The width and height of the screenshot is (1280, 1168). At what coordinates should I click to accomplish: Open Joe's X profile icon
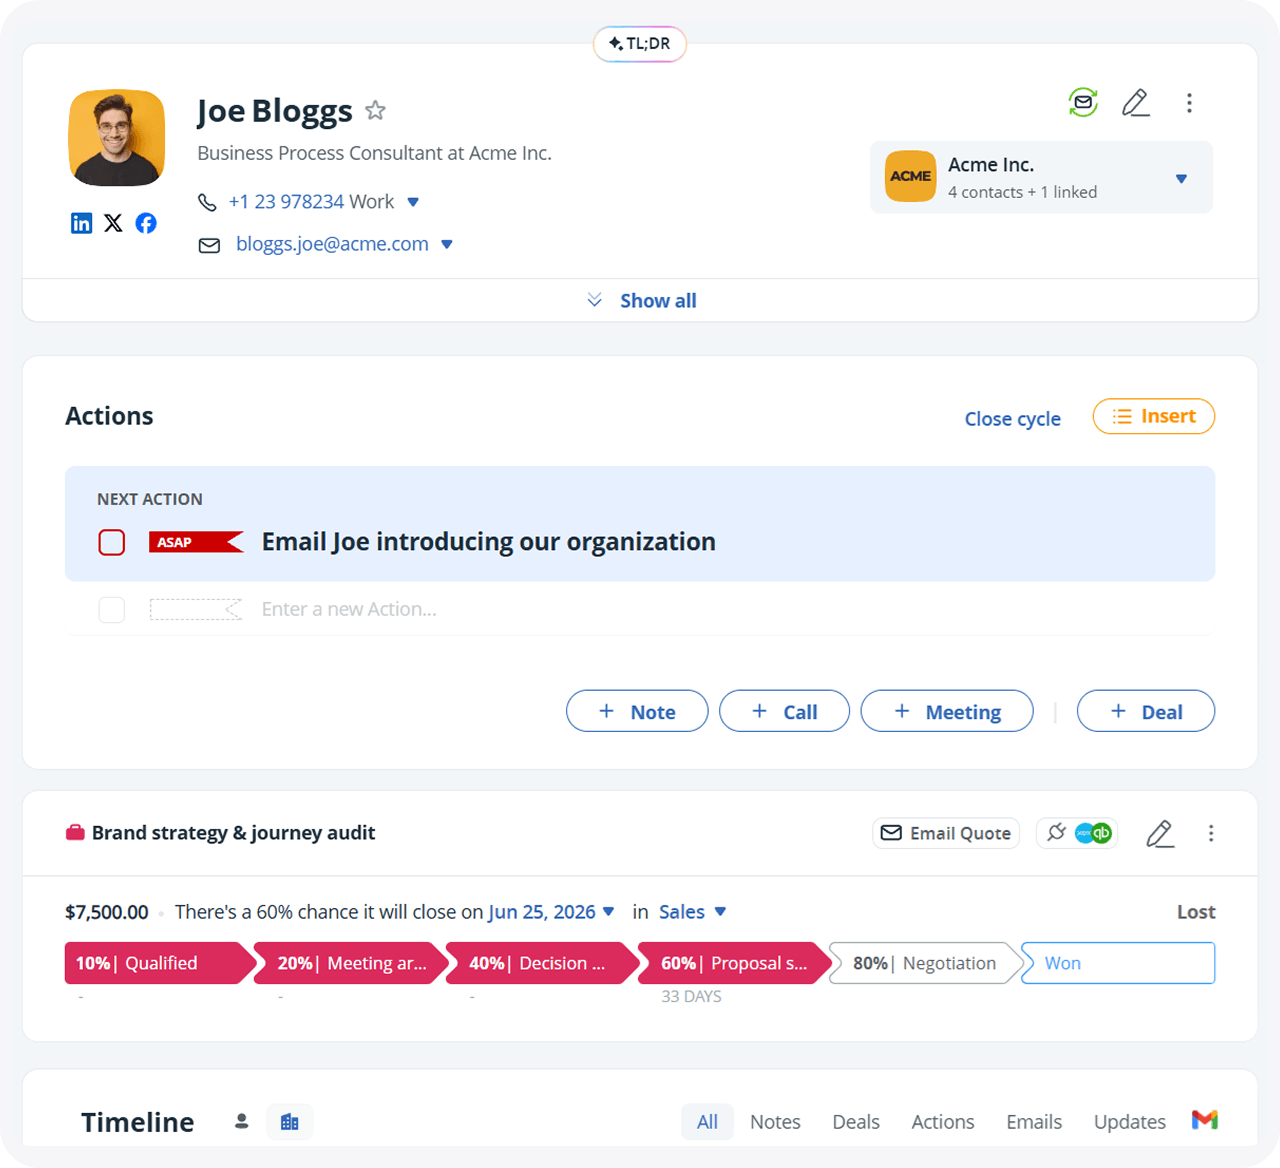click(114, 223)
